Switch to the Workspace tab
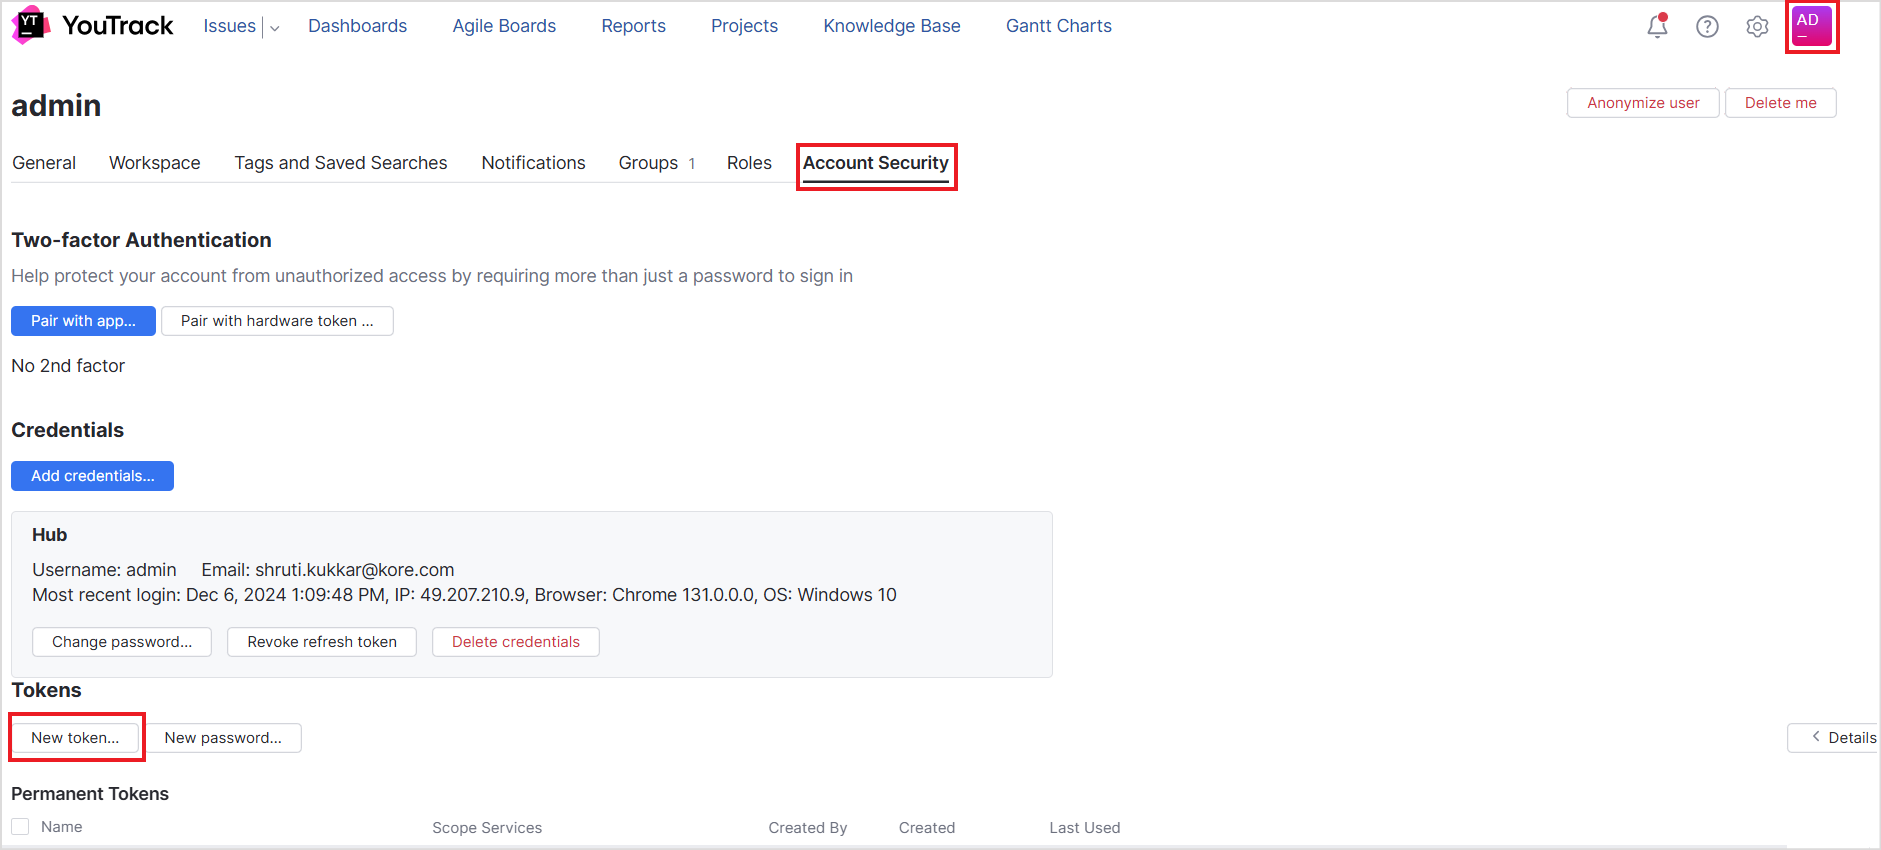 coord(155,163)
